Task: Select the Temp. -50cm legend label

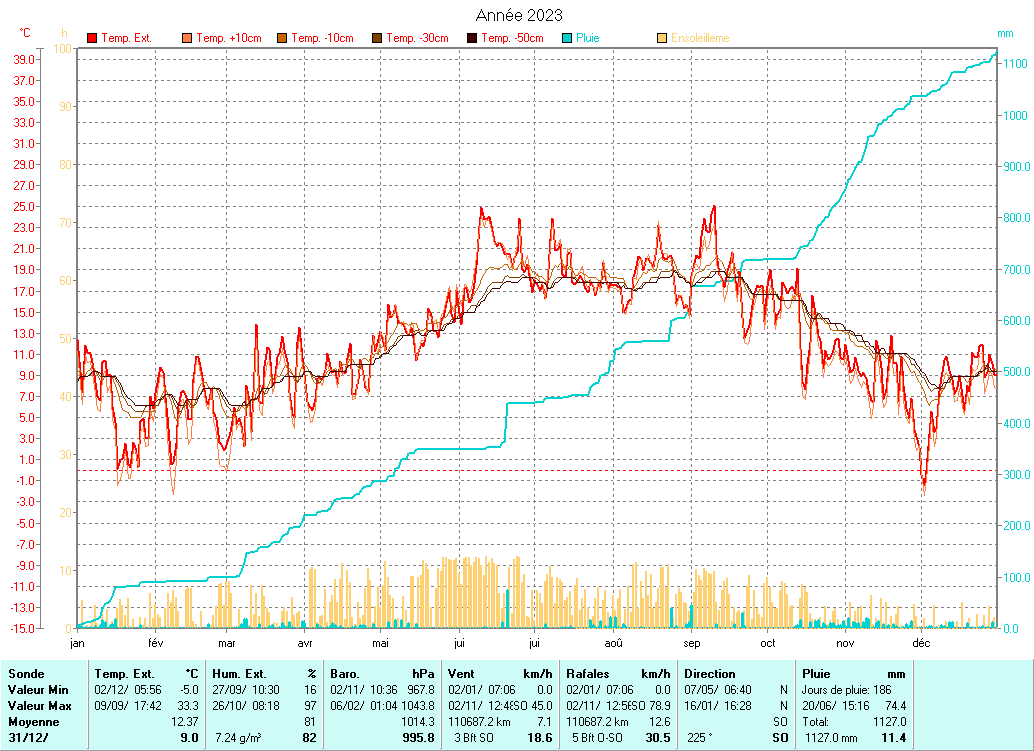Action: [x=513, y=39]
